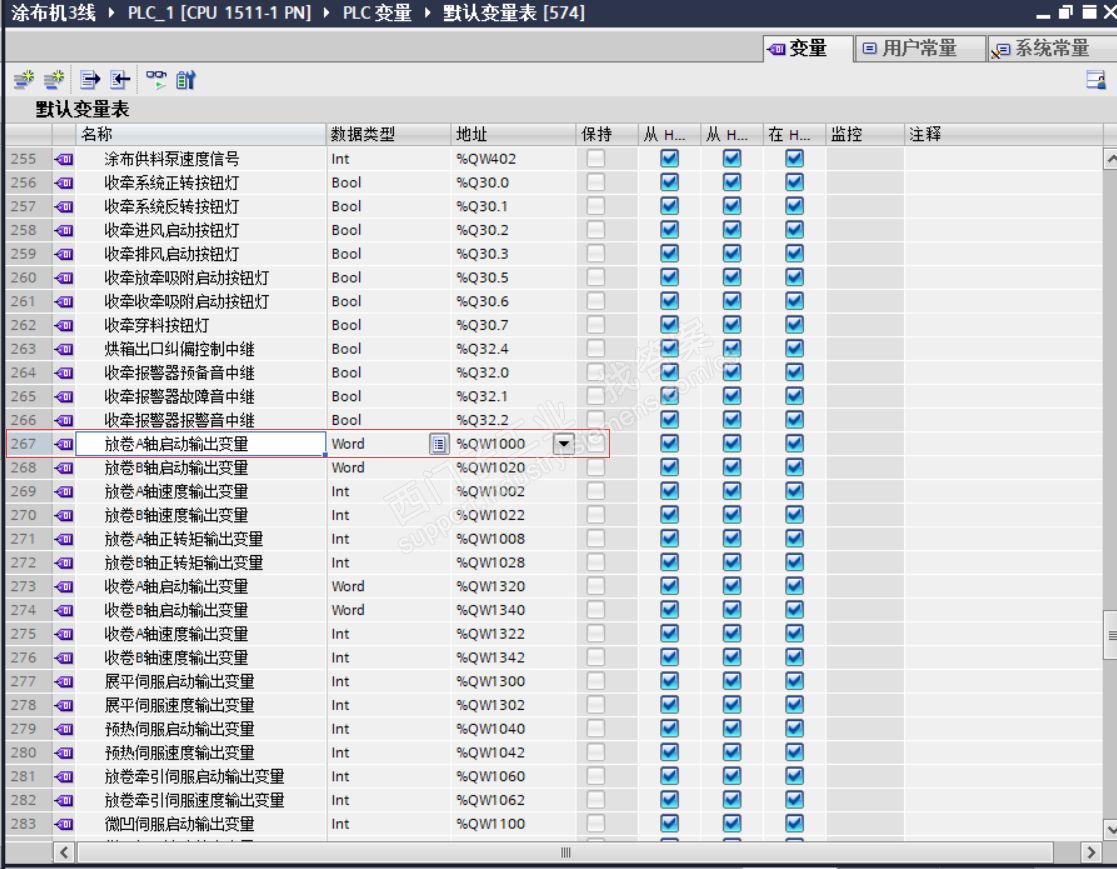Viewport: 1117px width, 869px height.
Task: Toggle 保持 checkbox for row 255
Action: [596, 158]
